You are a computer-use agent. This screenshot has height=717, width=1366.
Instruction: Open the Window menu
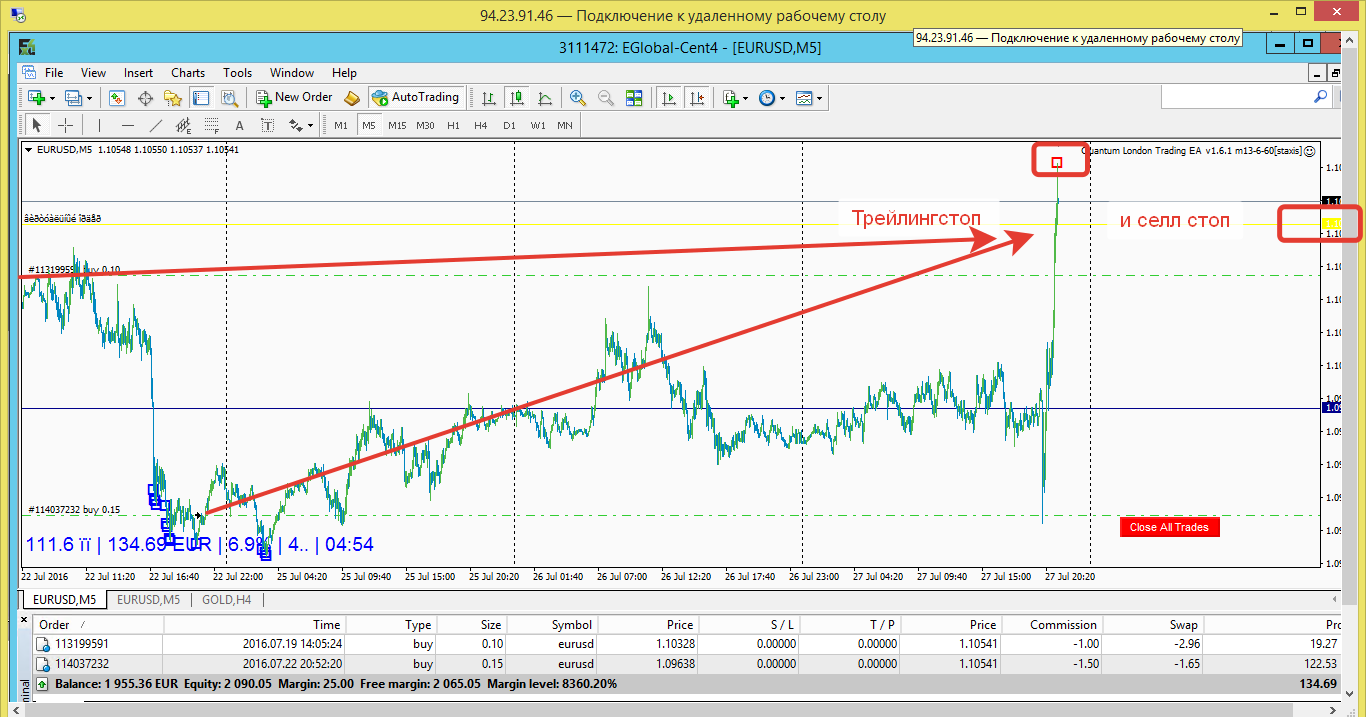coord(292,72)
